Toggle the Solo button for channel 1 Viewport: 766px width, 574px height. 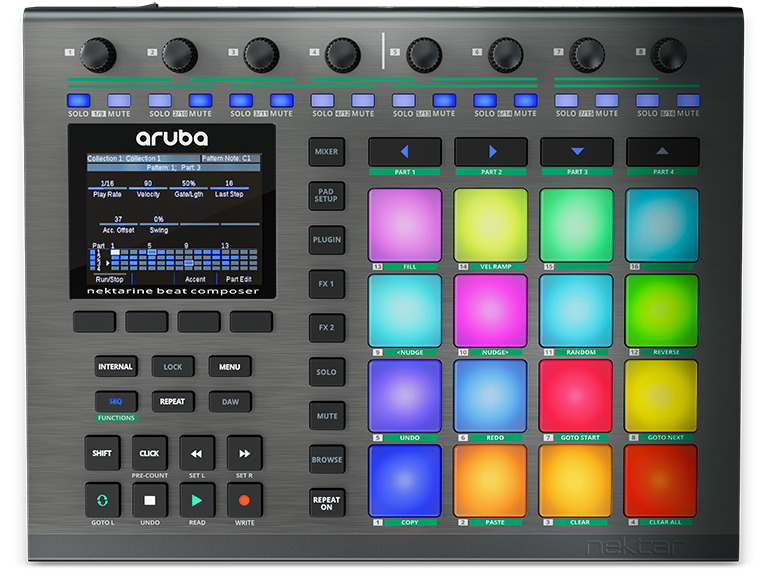(x=78, y=100)
